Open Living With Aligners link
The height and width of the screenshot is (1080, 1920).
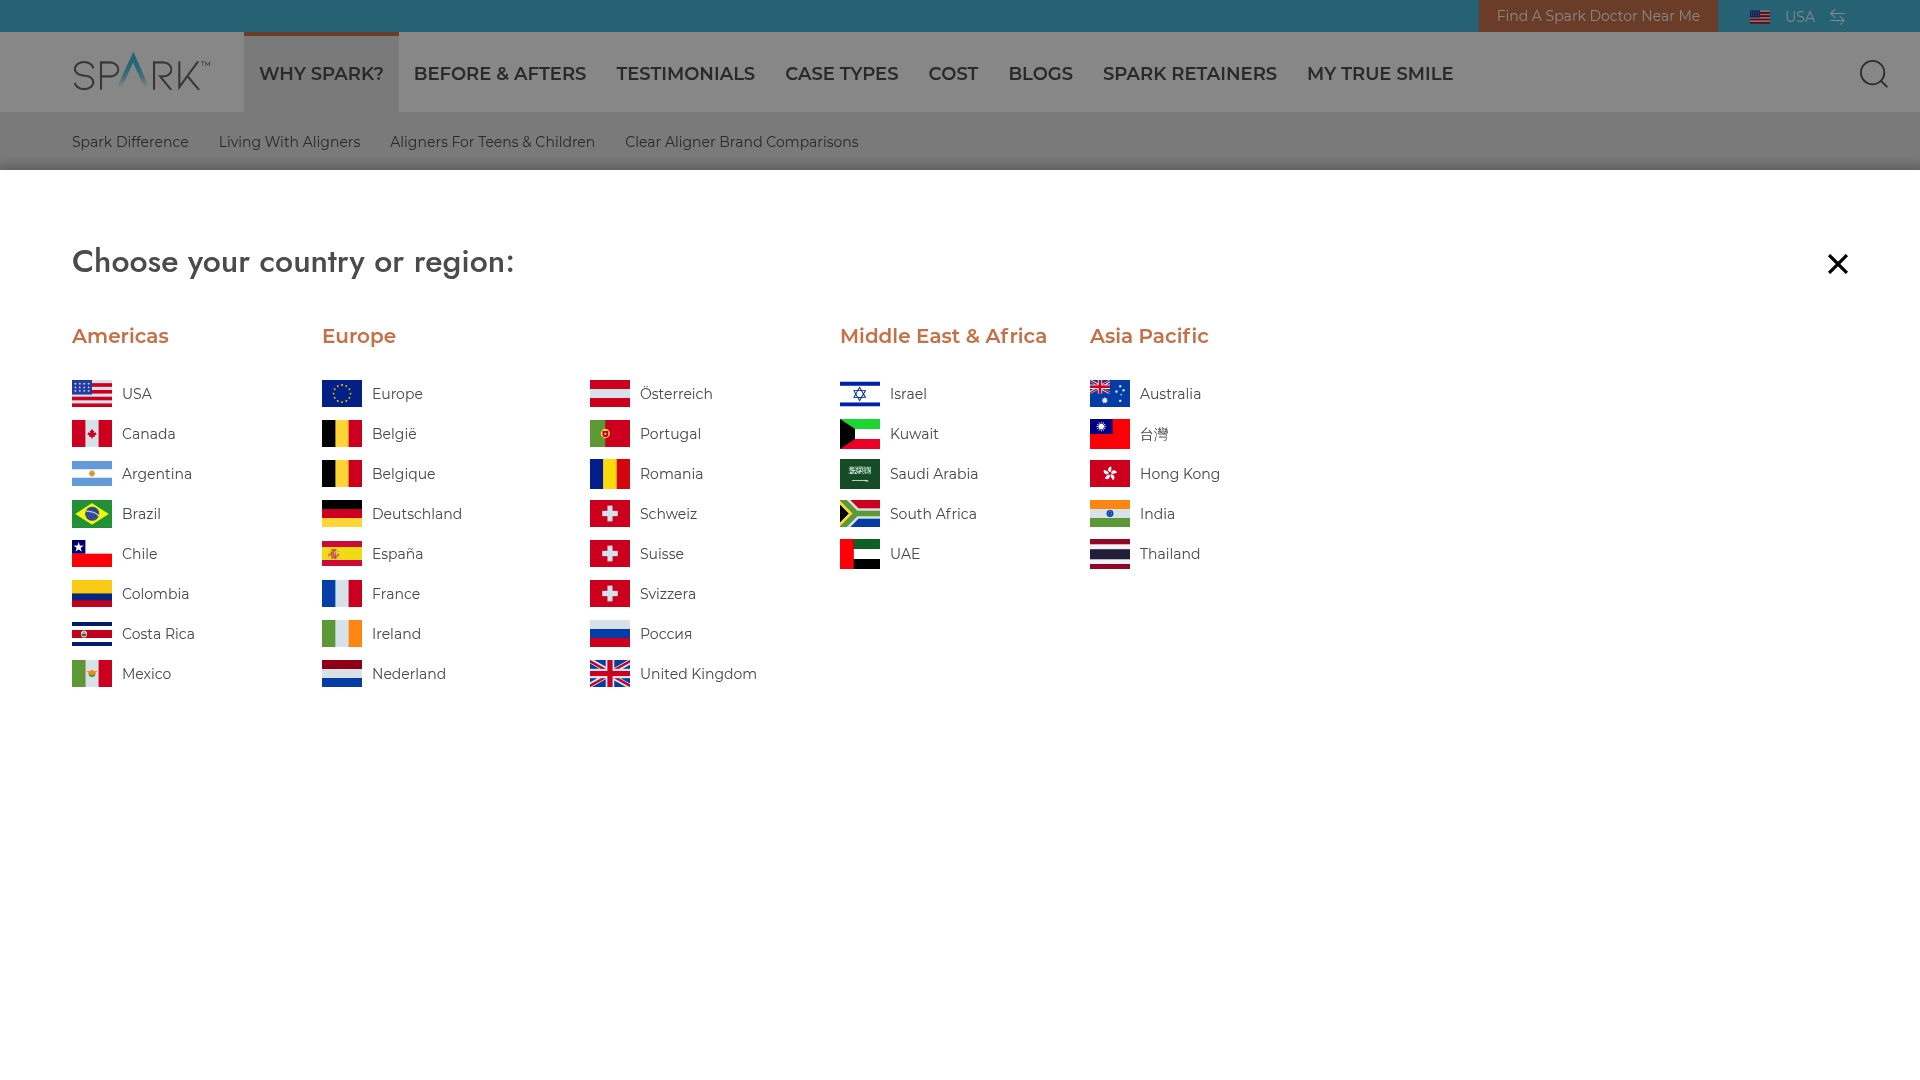pyautogui.click(x=289, y=142)
